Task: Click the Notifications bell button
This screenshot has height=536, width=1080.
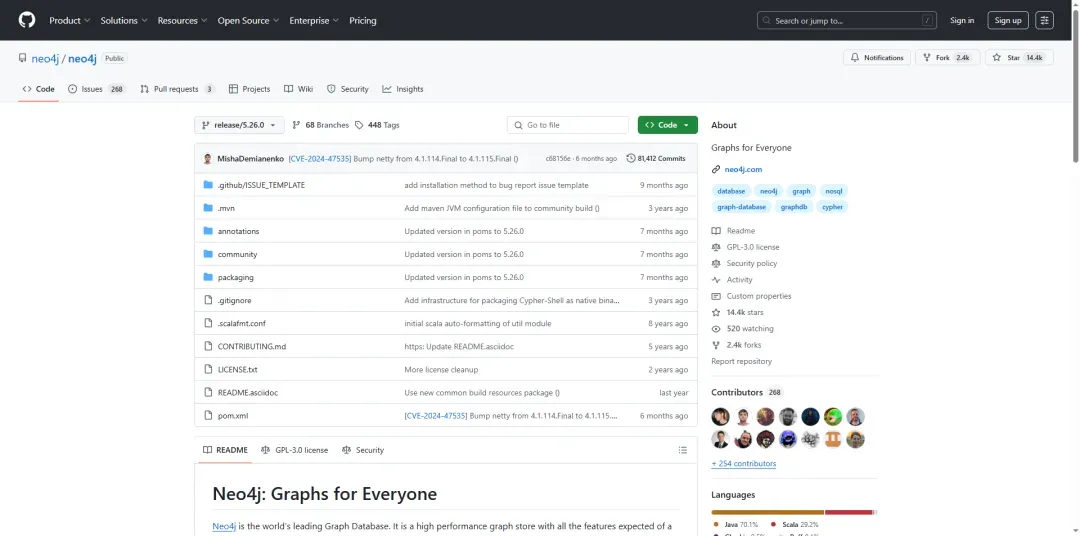Action: pyautogui.click(x=877, y=58)
